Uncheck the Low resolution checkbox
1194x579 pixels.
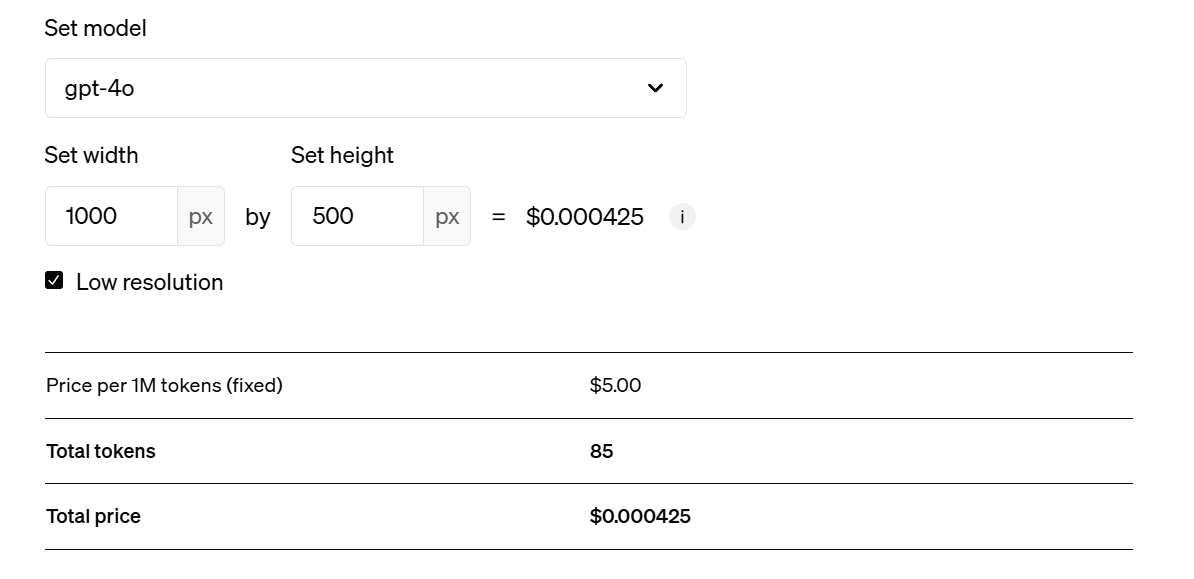click(54, 280)
